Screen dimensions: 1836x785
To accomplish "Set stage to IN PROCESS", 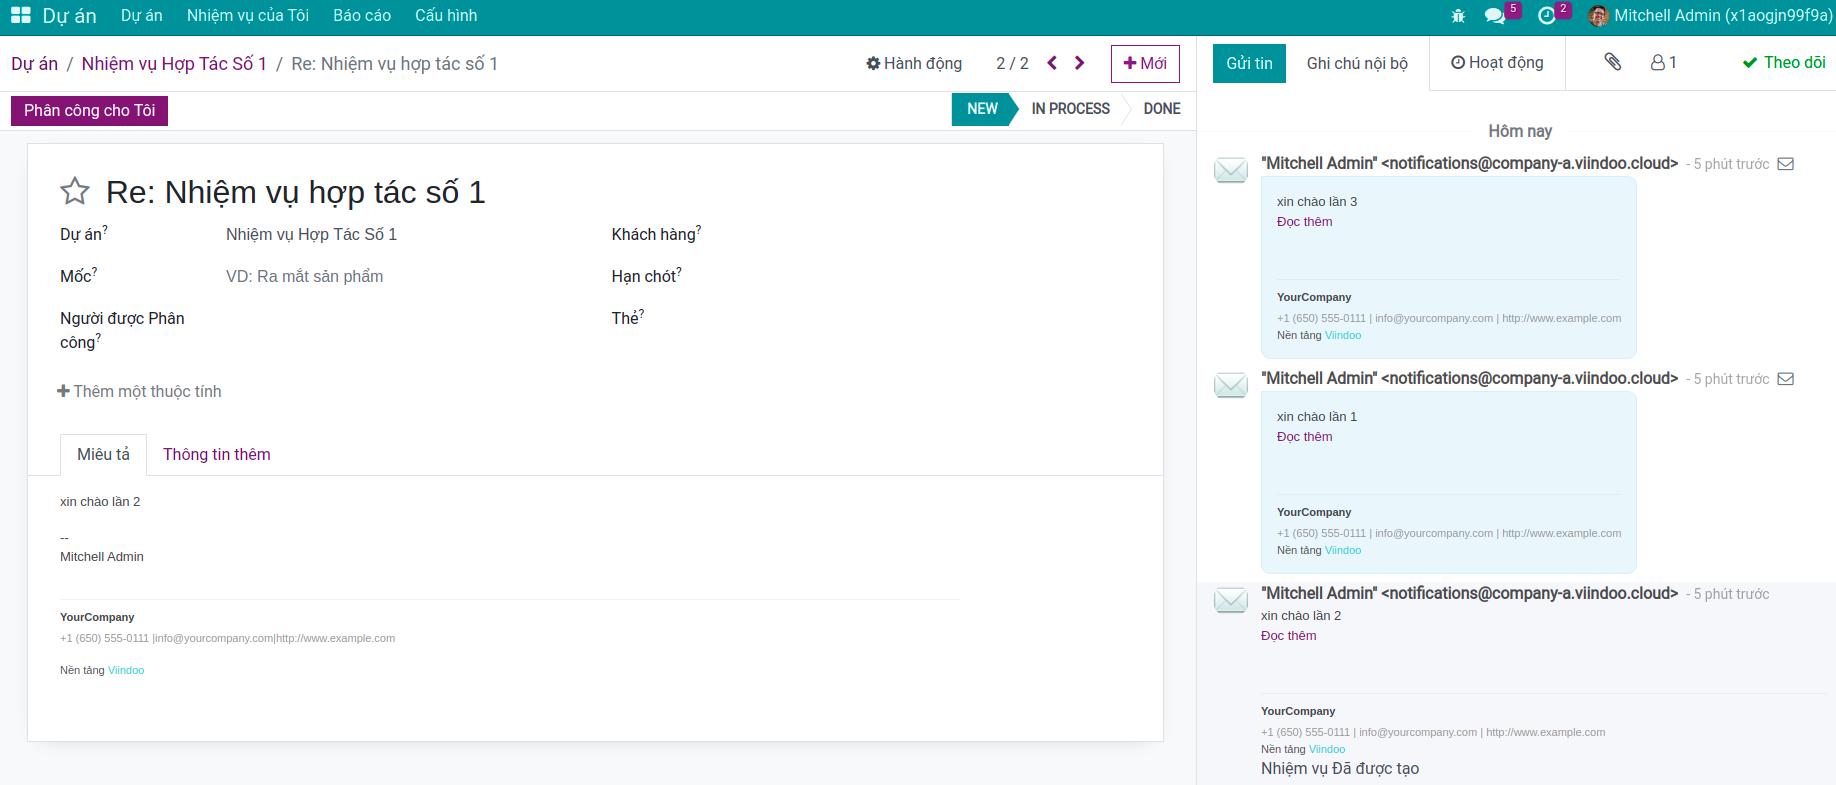I will click(1070, 109).
